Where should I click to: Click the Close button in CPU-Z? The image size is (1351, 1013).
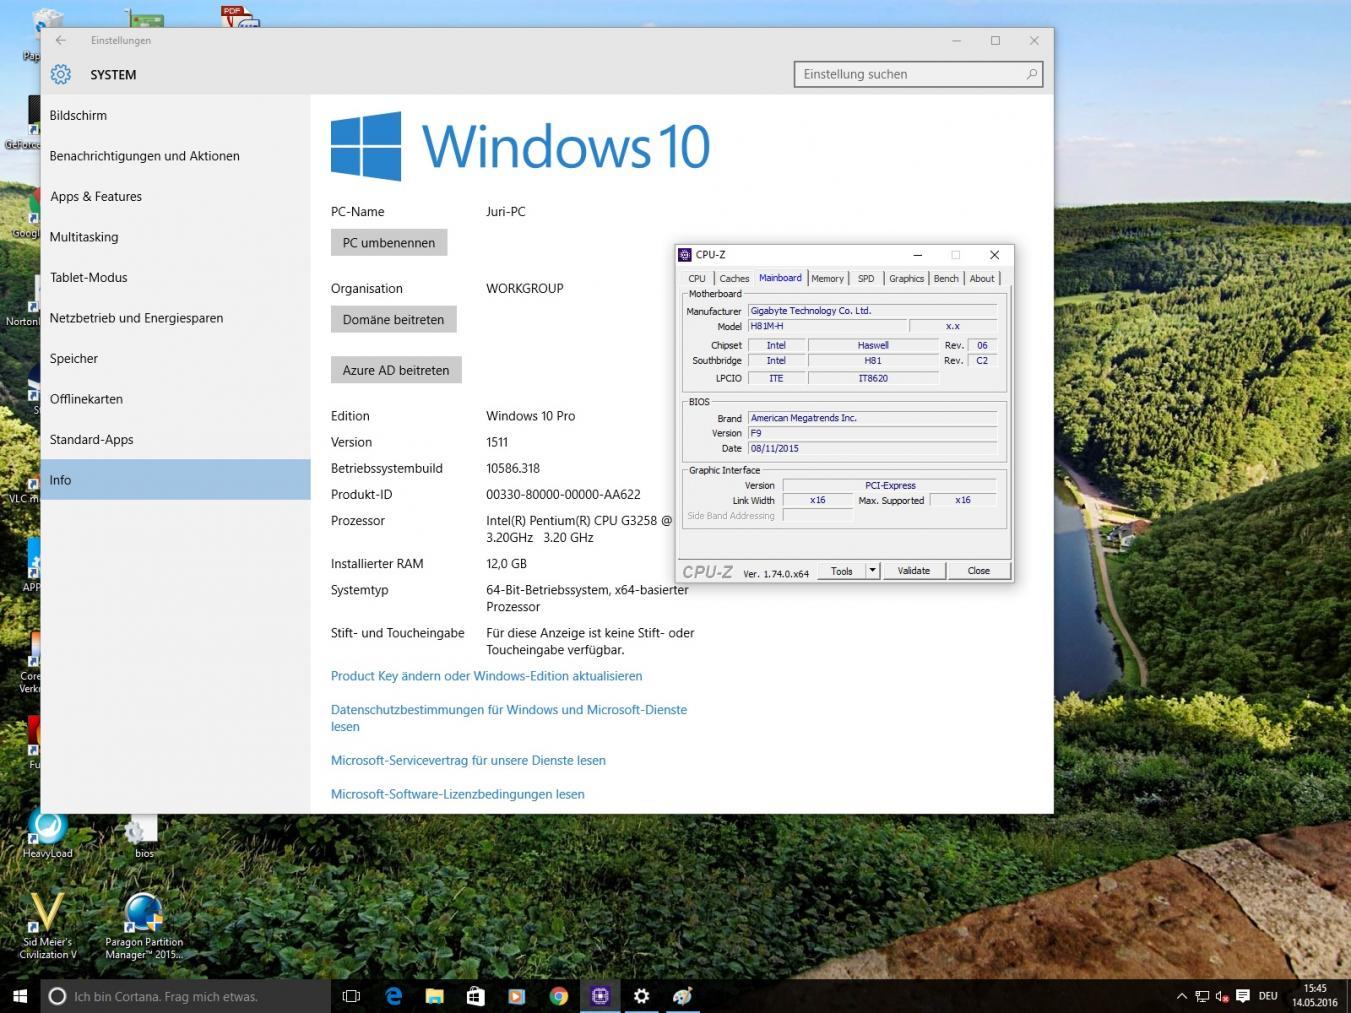978,571
